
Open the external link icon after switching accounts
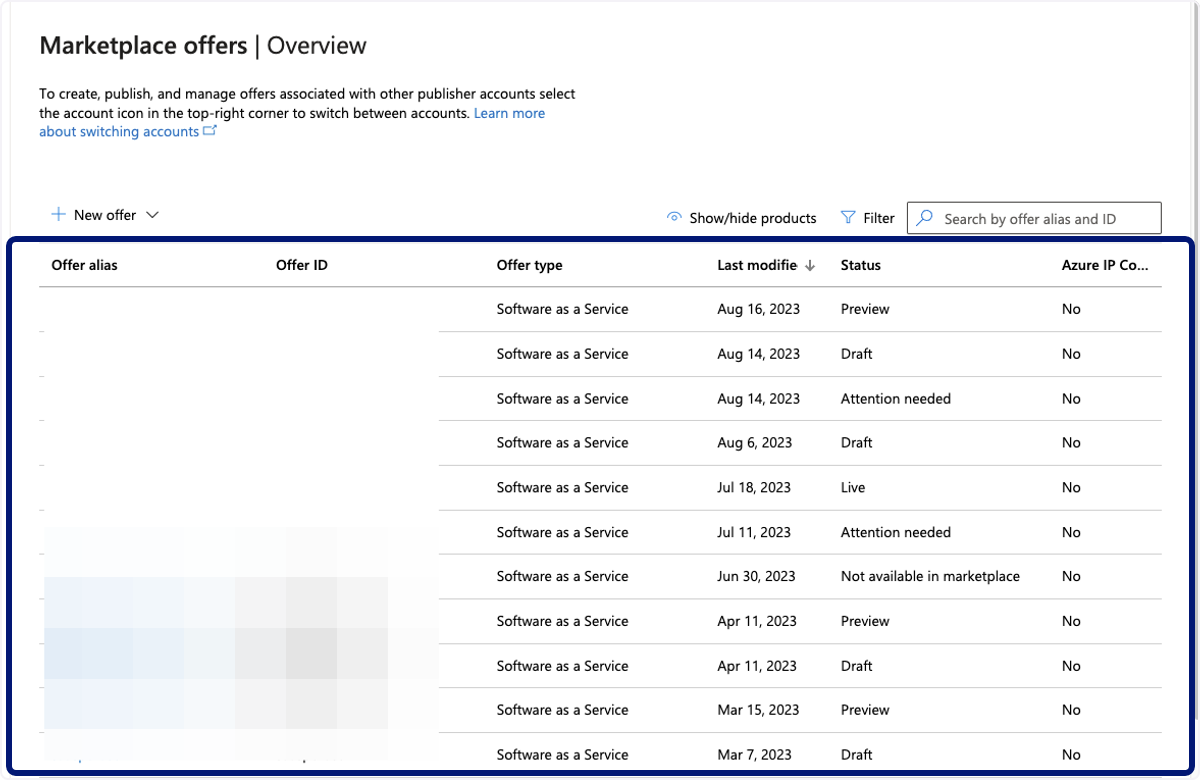click(x=210, y=131)
